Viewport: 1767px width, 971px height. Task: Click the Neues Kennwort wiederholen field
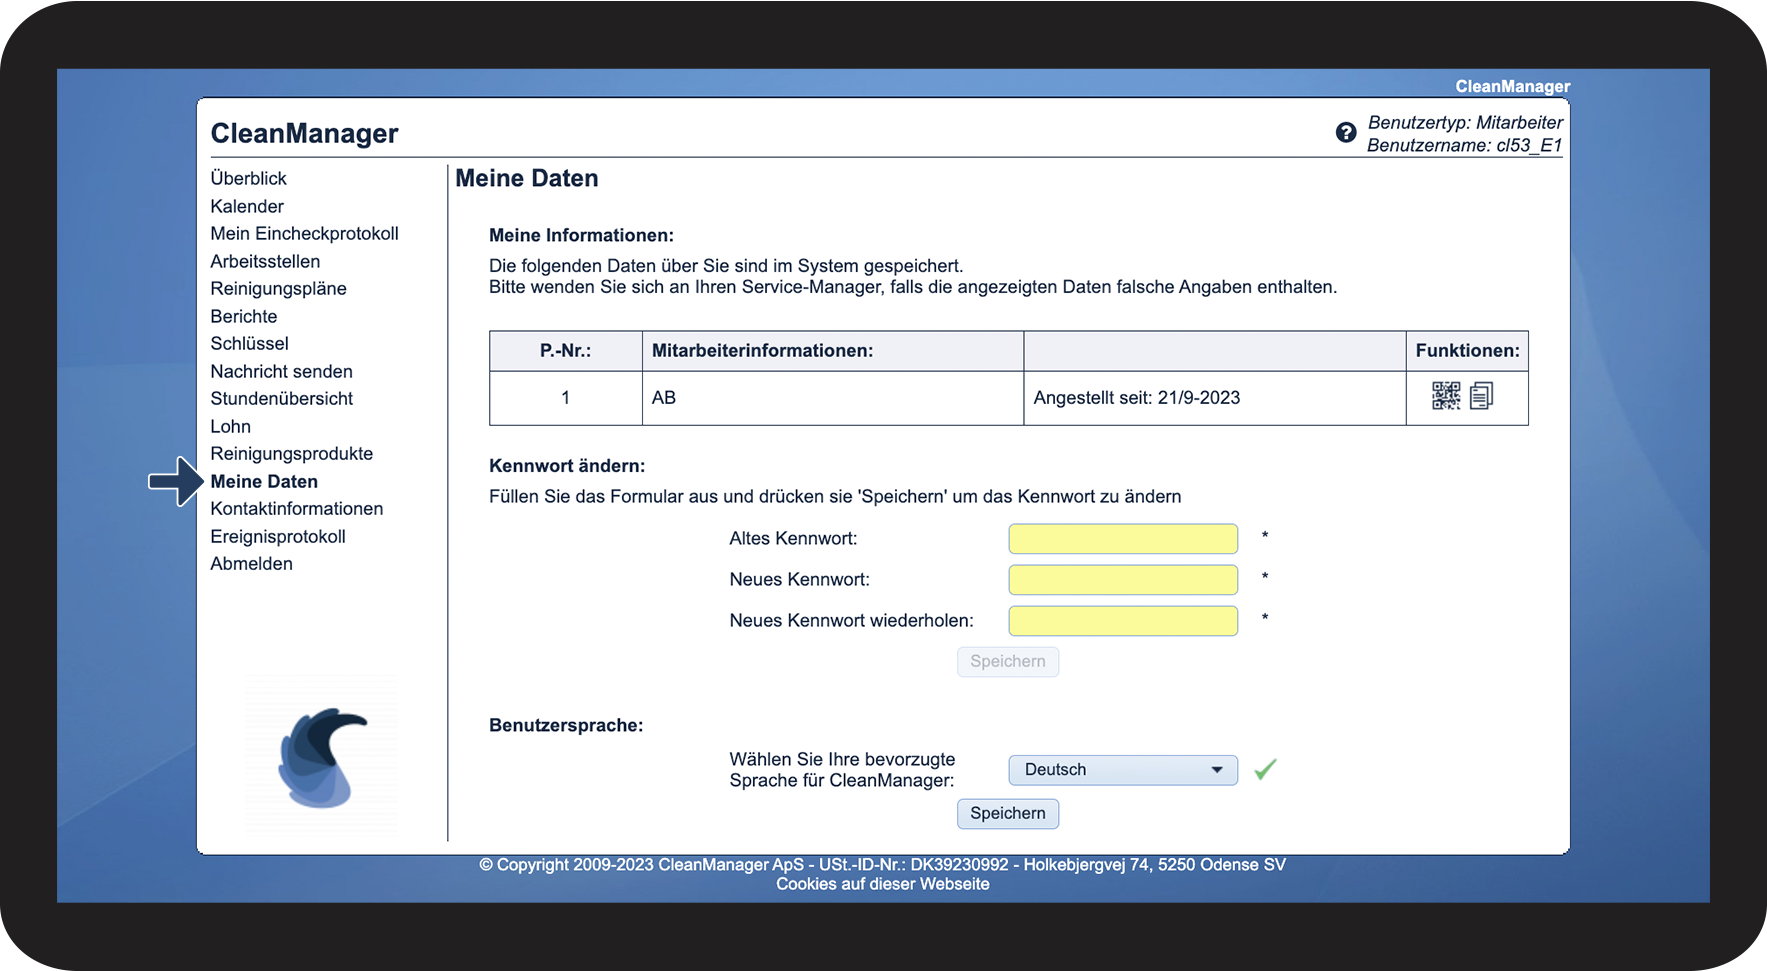pyautogui.click(x=1122, y=621)
